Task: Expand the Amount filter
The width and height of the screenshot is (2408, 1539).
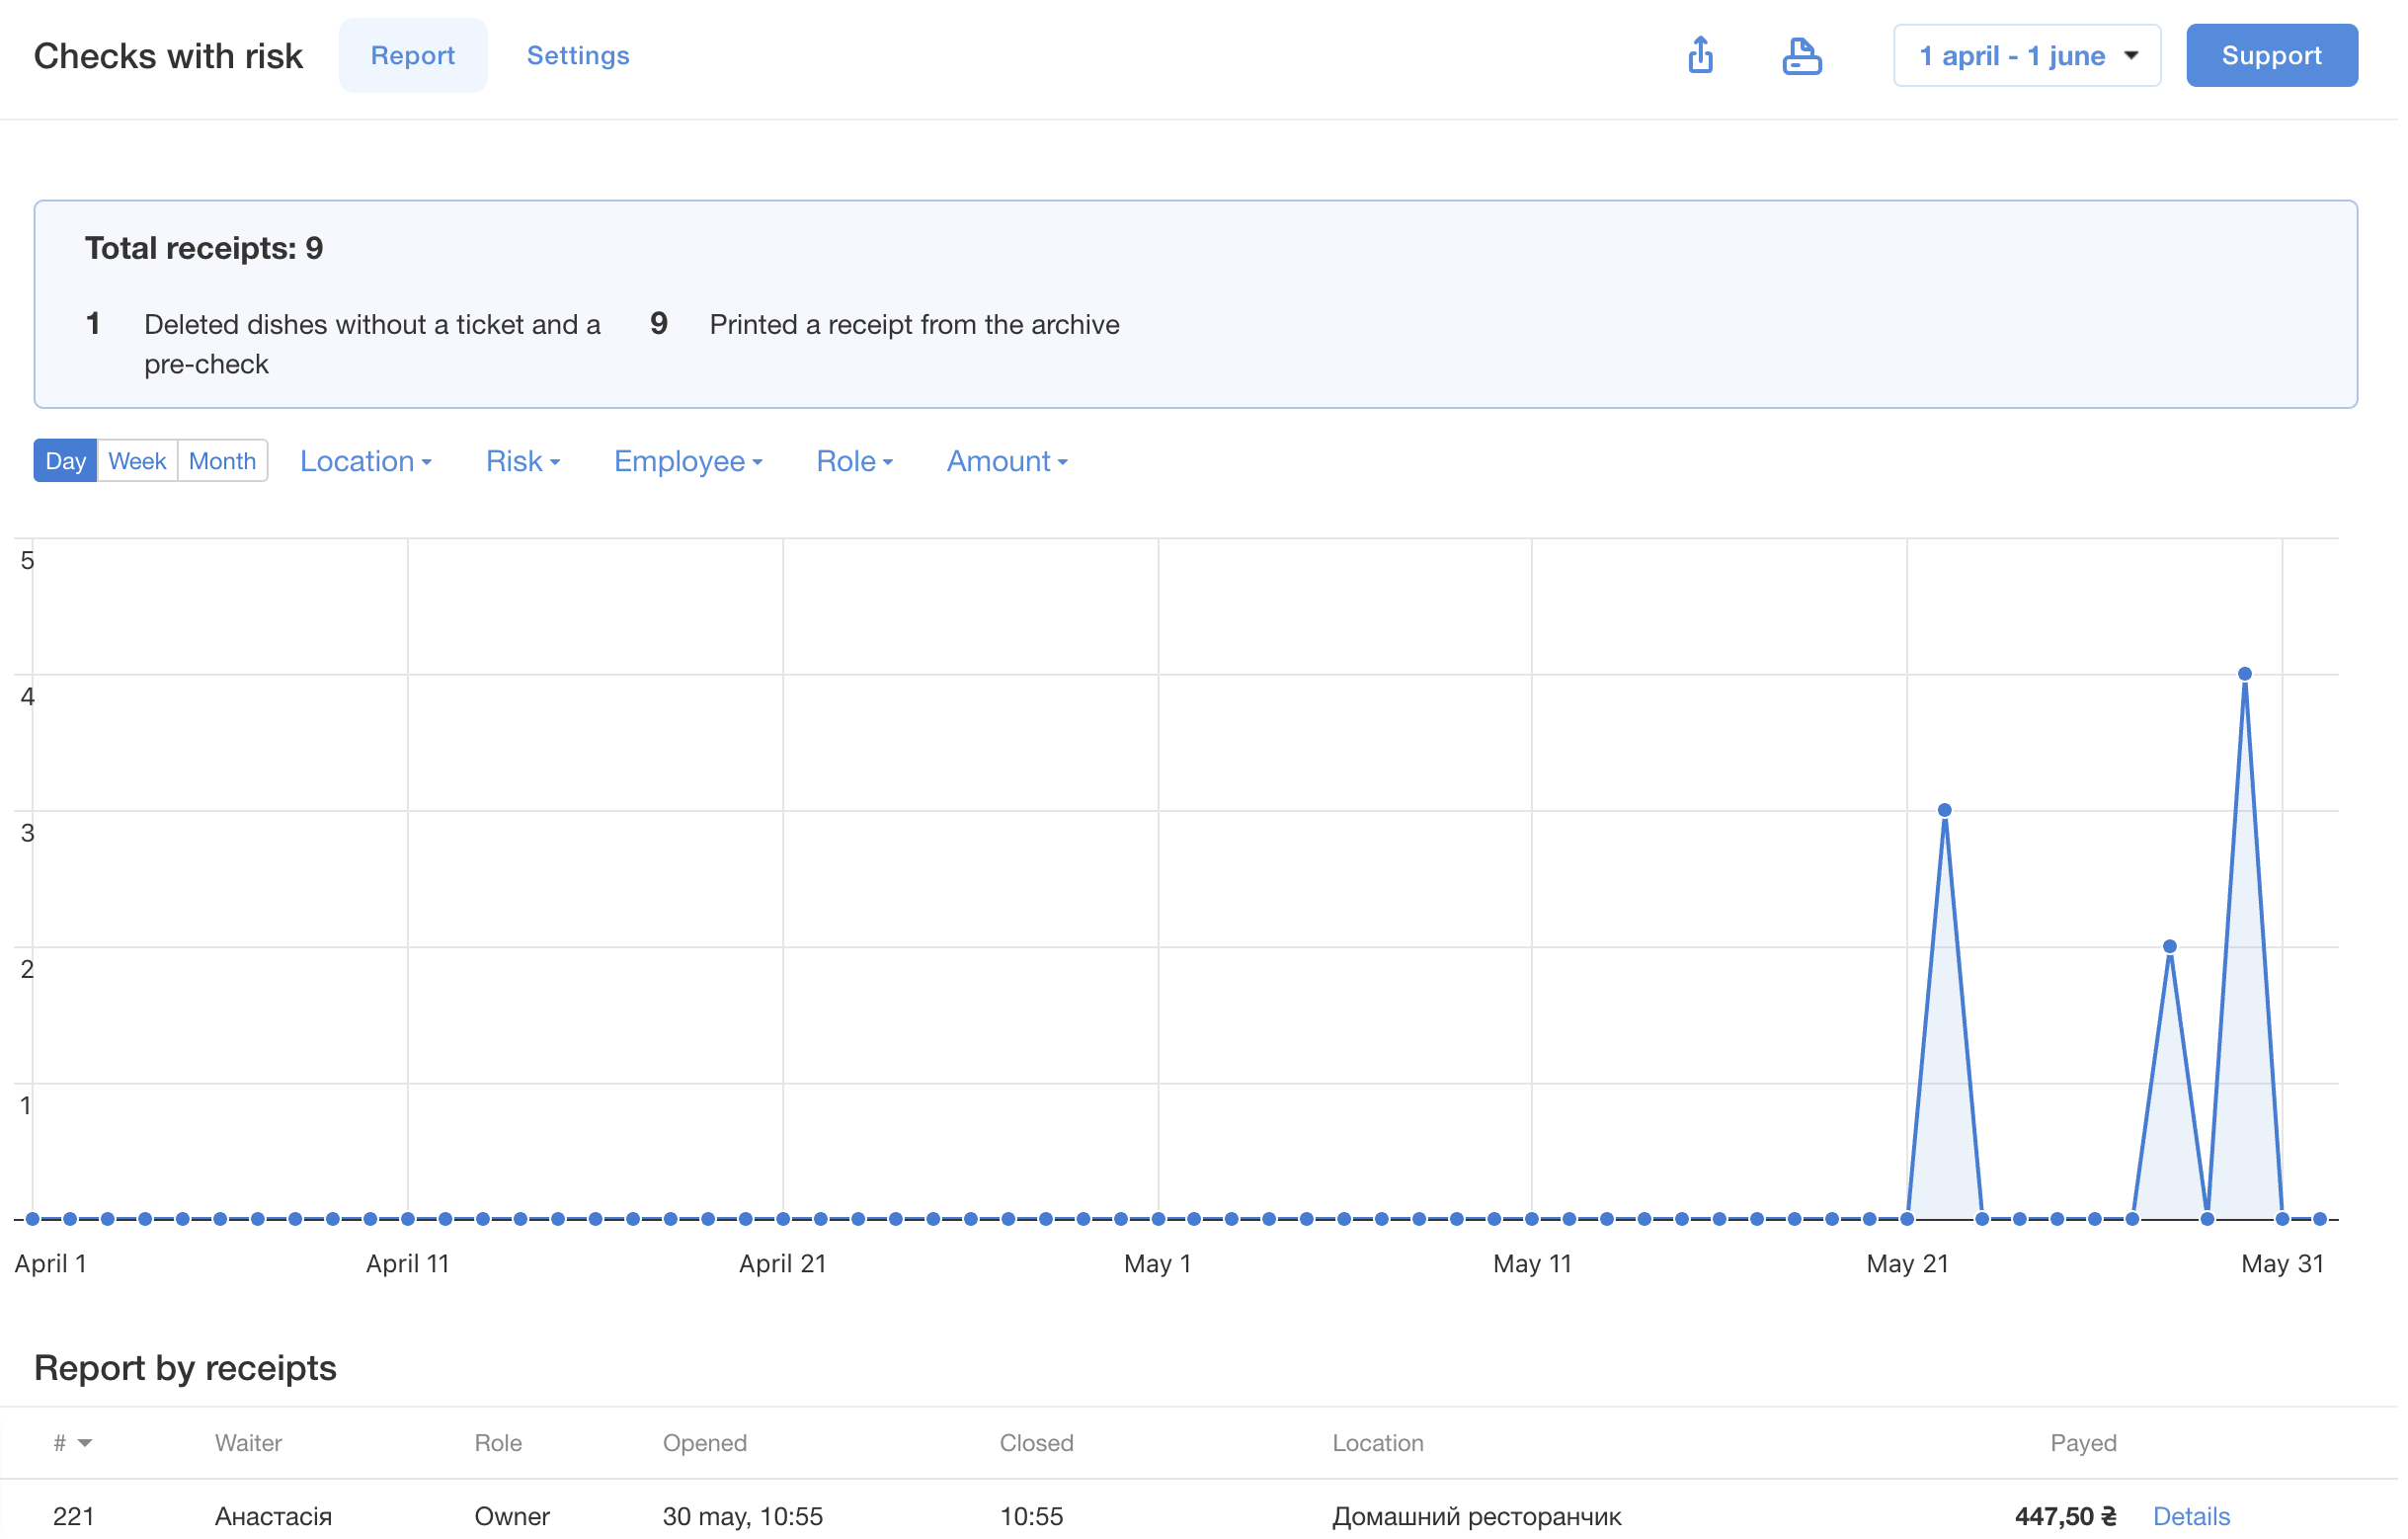Action: coord(1006,461)
